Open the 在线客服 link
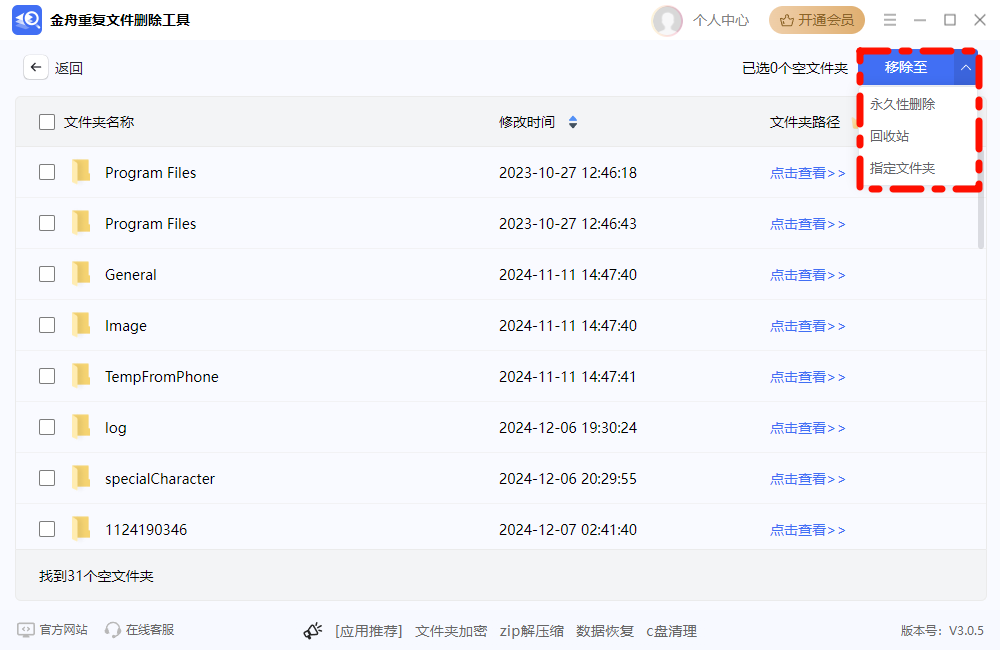 (x=150, y=630)
